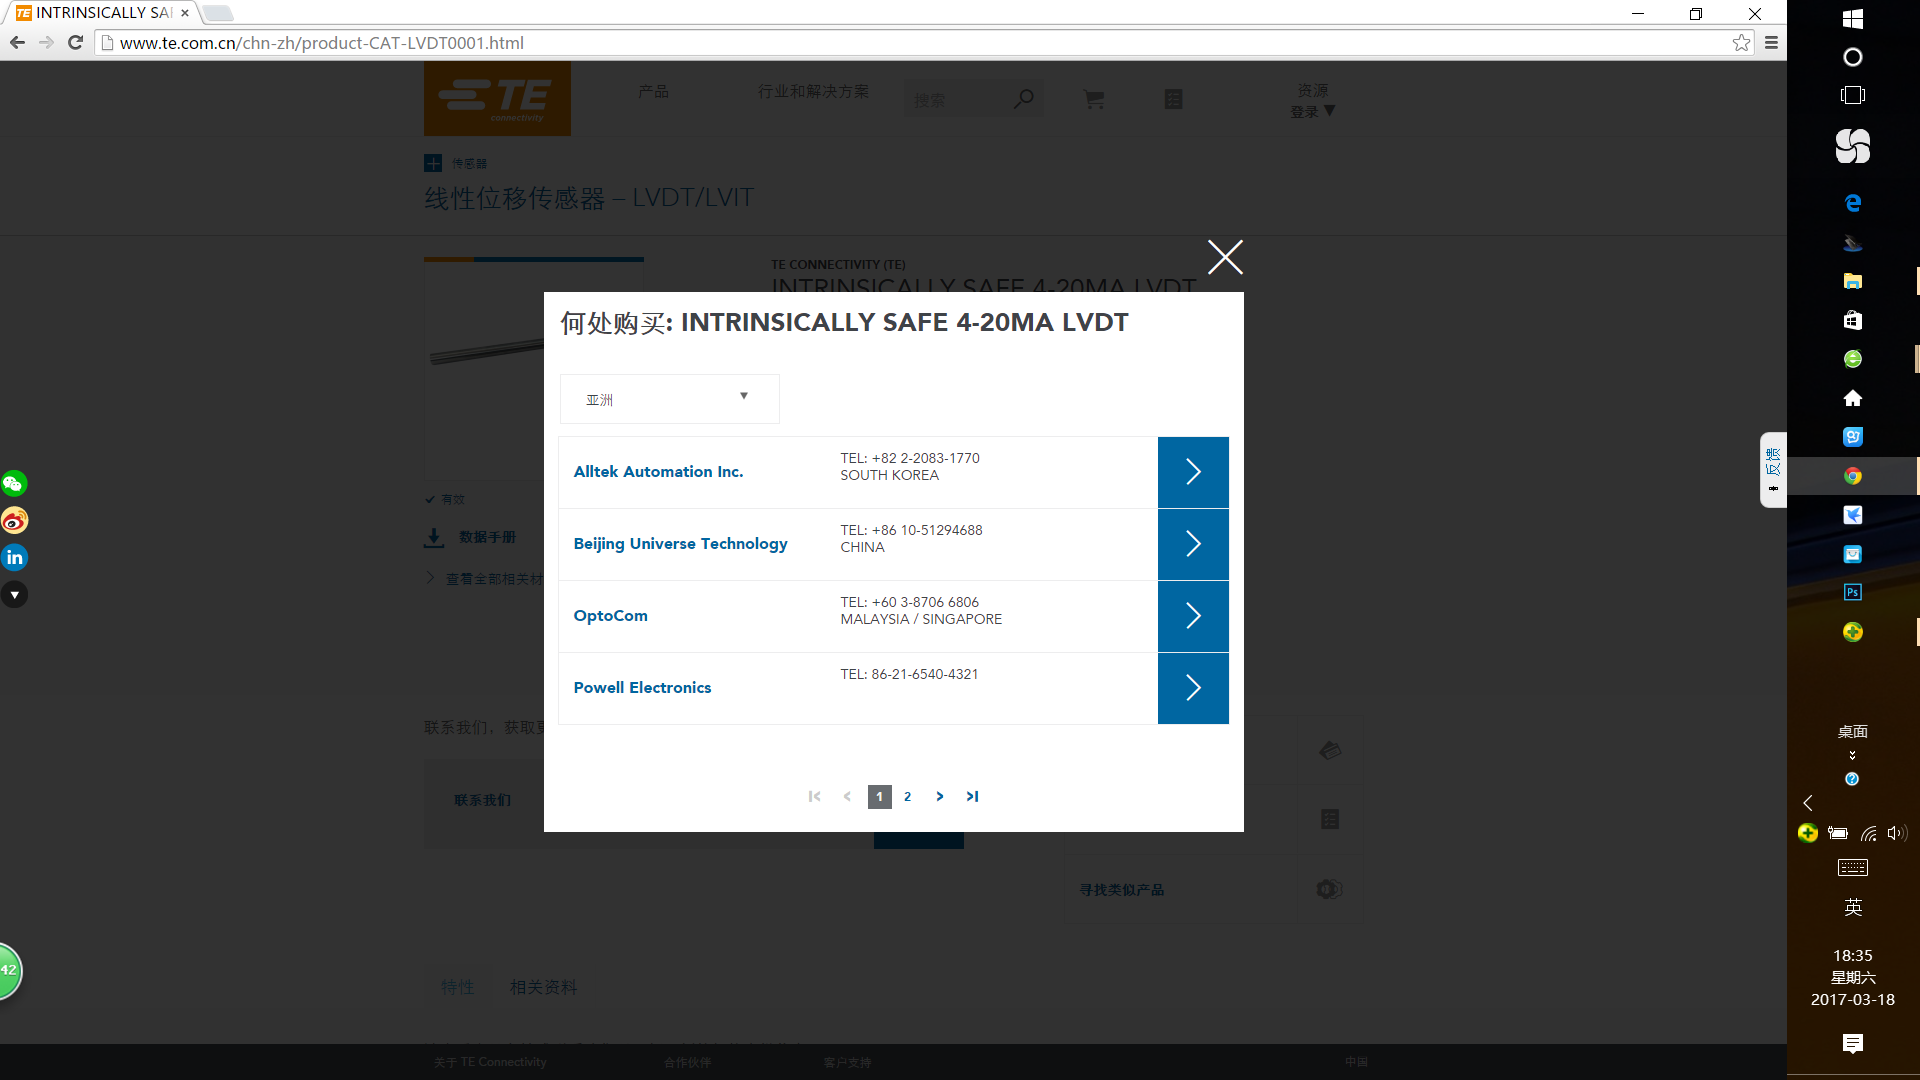Viewport: 1920px width, 1080px height.
Task: Reload the page
Action: (x=75, y=42)
